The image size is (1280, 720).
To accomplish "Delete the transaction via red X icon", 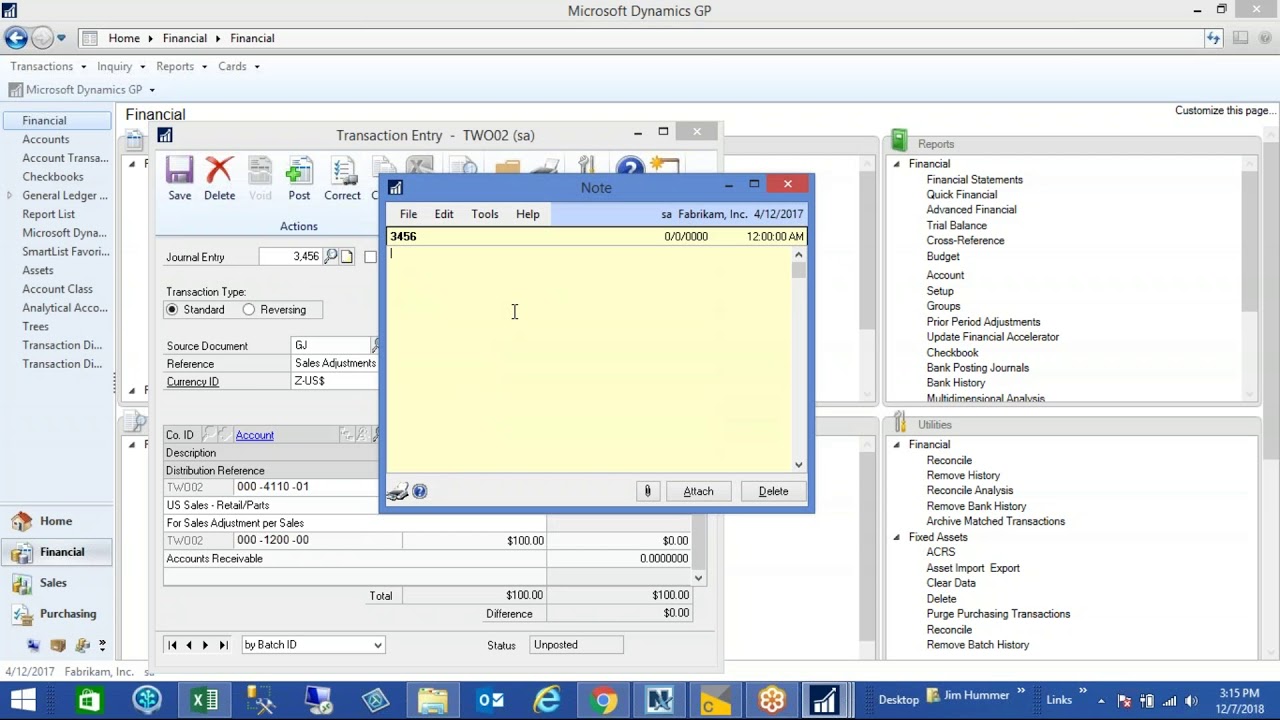I will point(219,179).
